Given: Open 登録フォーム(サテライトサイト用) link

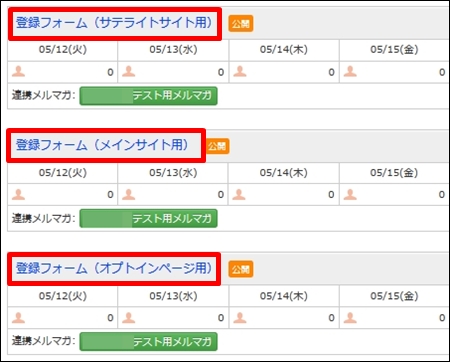Looking at the screenshot, I should click(114, 23).
